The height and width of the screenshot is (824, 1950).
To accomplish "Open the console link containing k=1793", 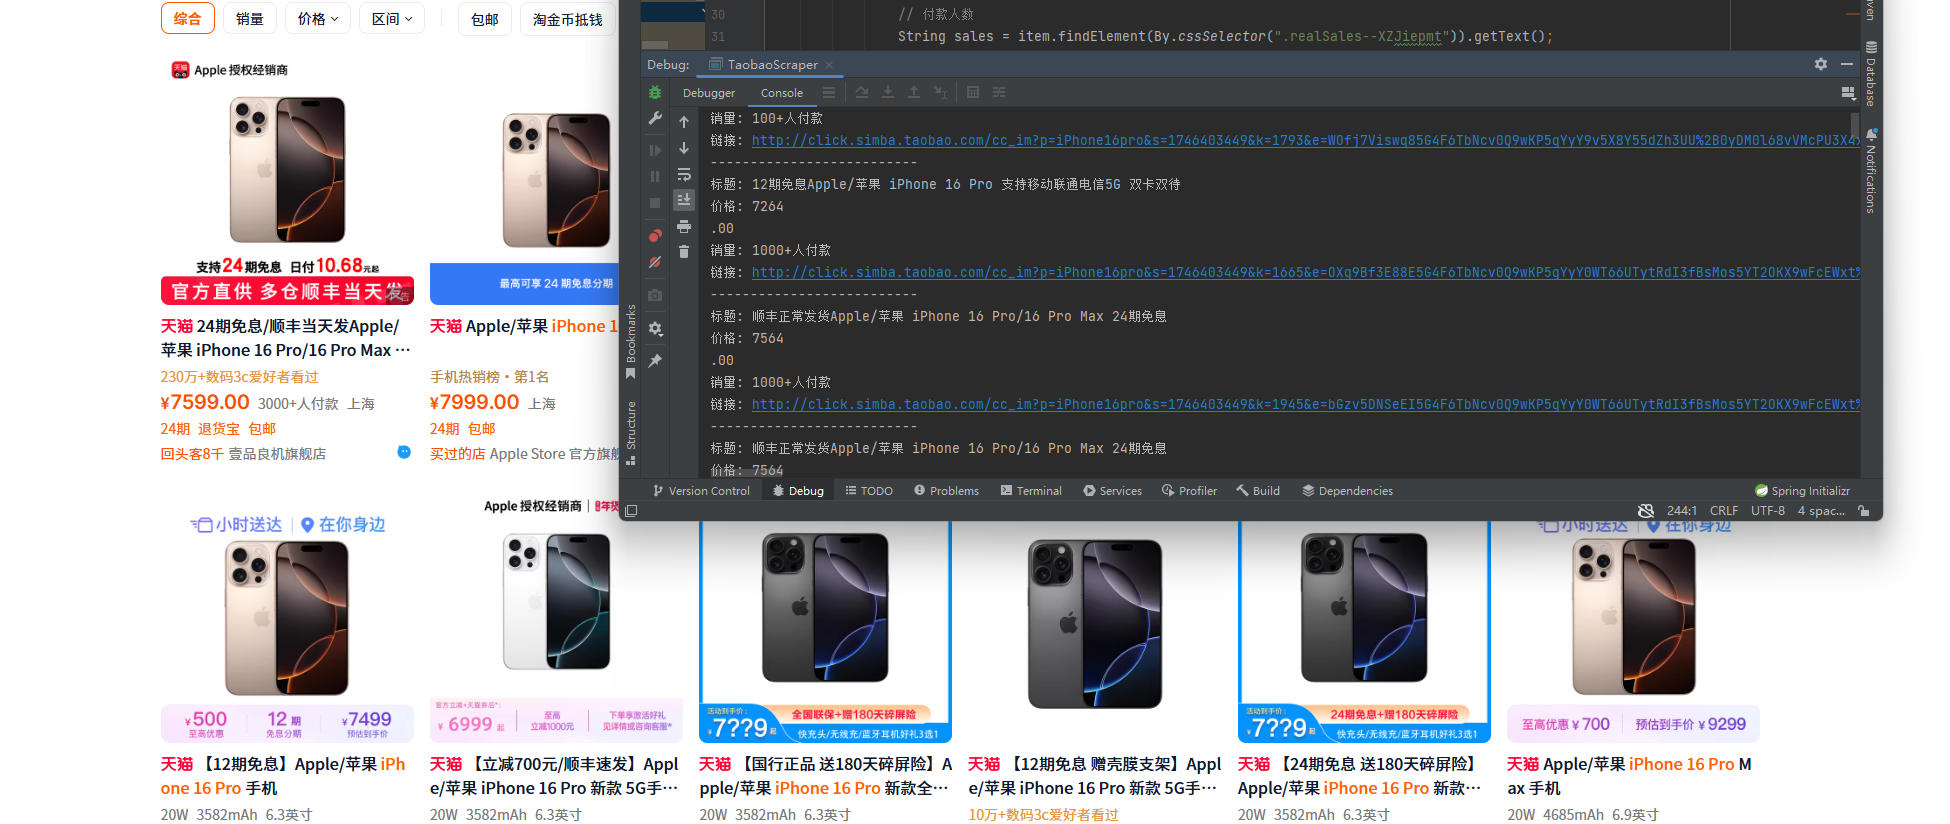I will click(1305, 141).
